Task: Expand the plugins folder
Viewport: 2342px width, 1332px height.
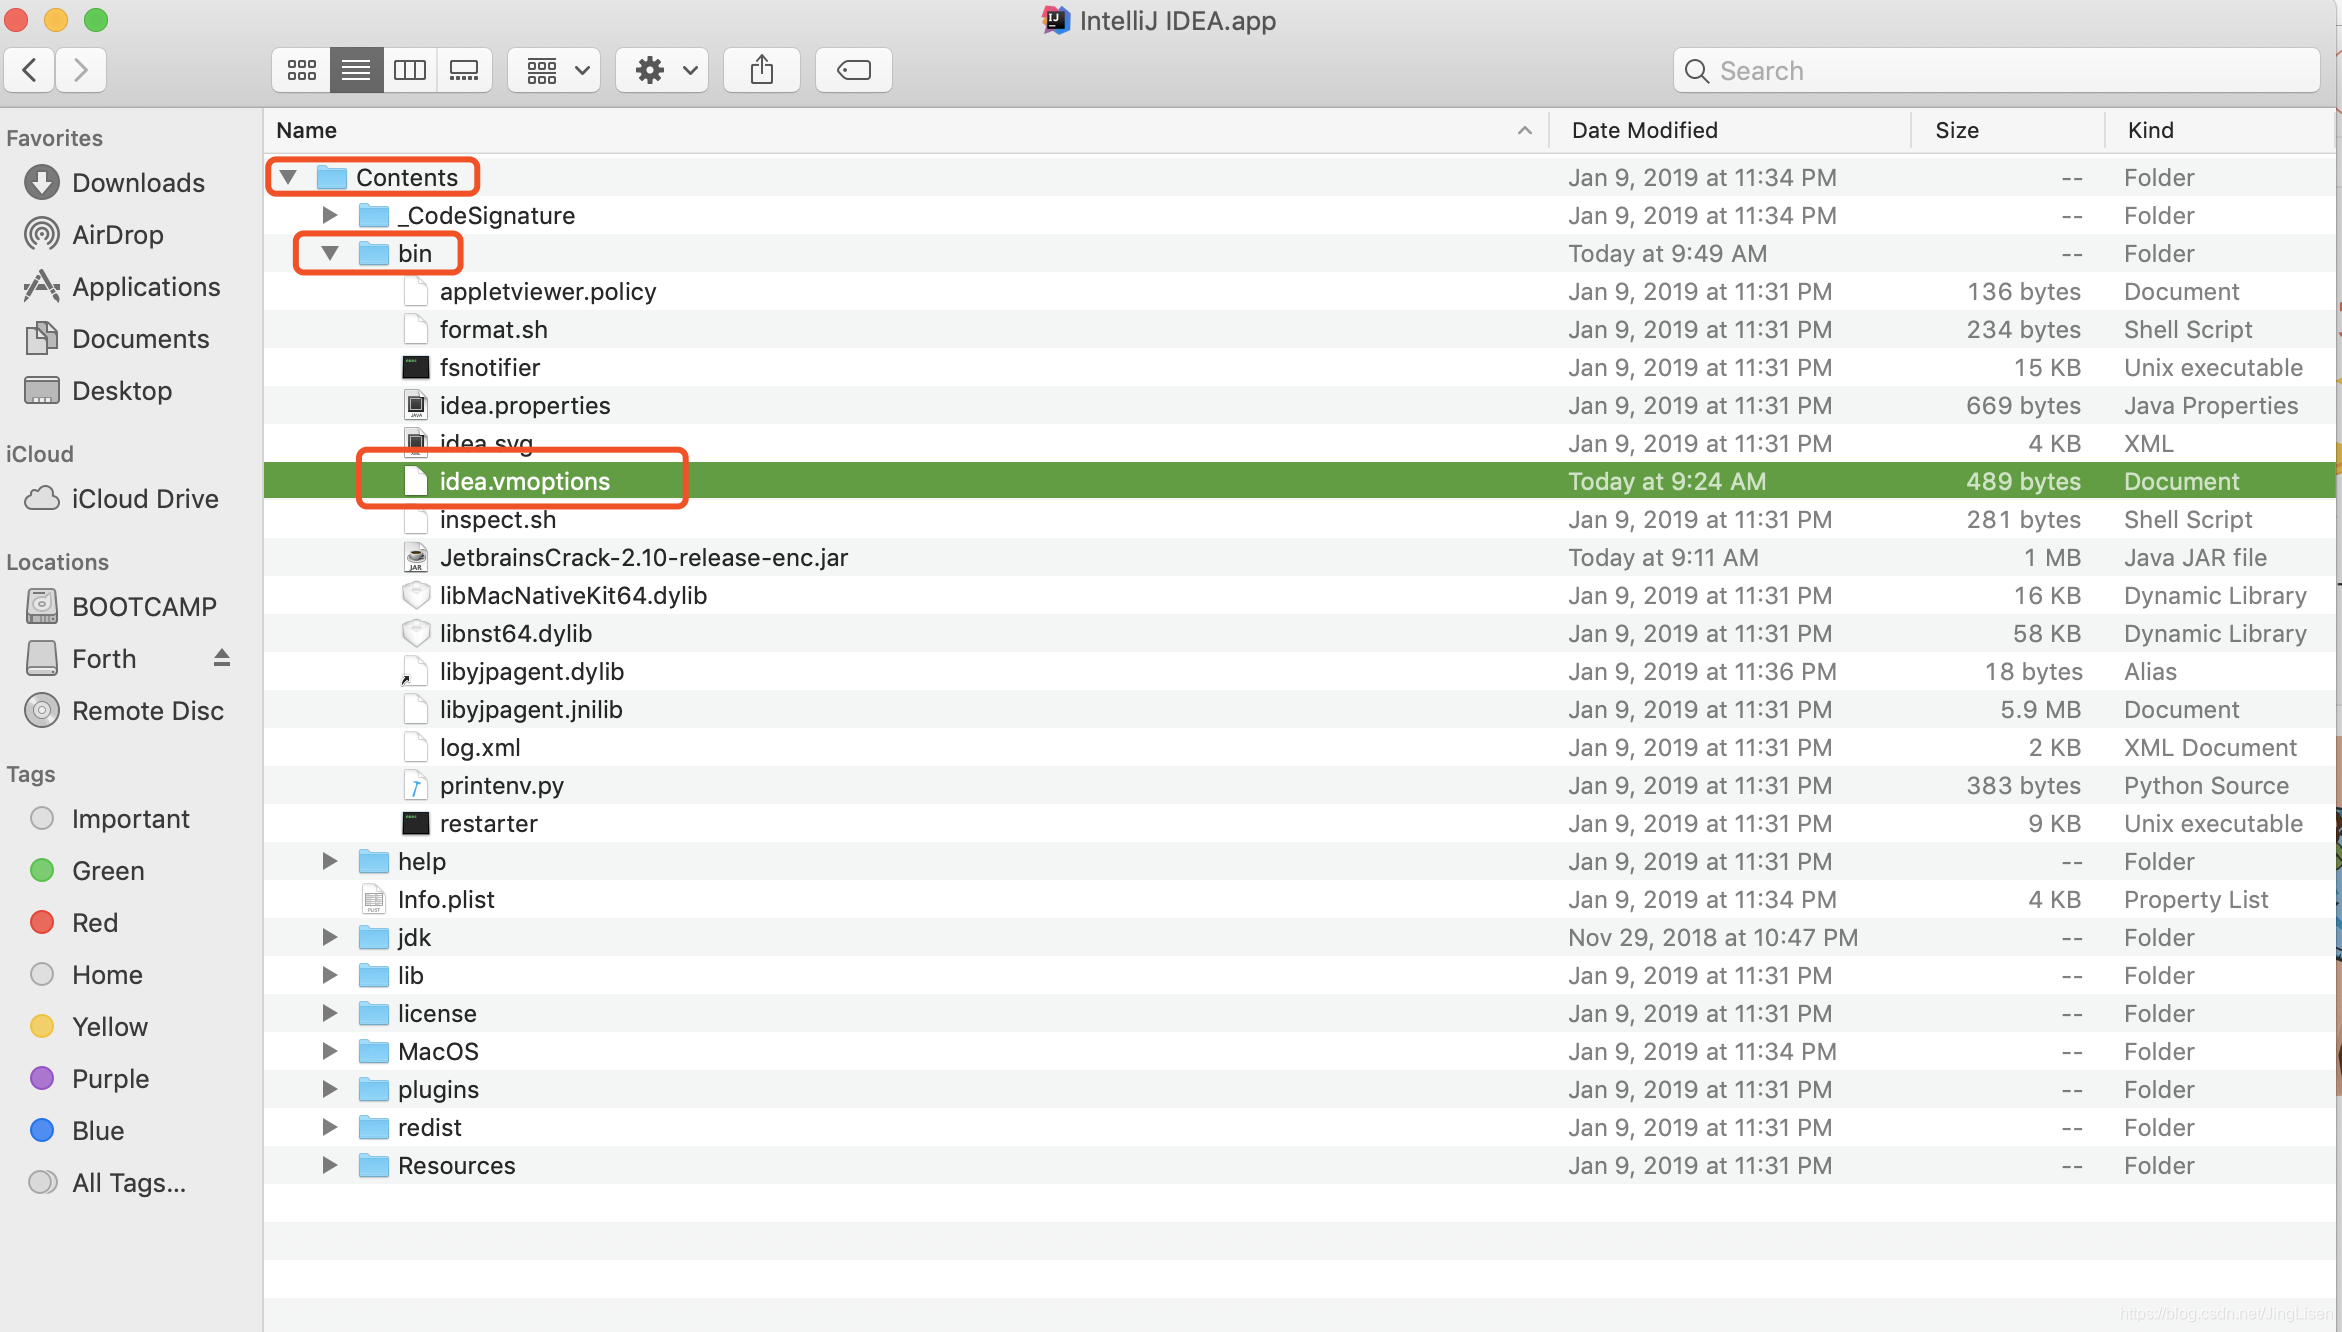Action: click(x=330, y=1089)
